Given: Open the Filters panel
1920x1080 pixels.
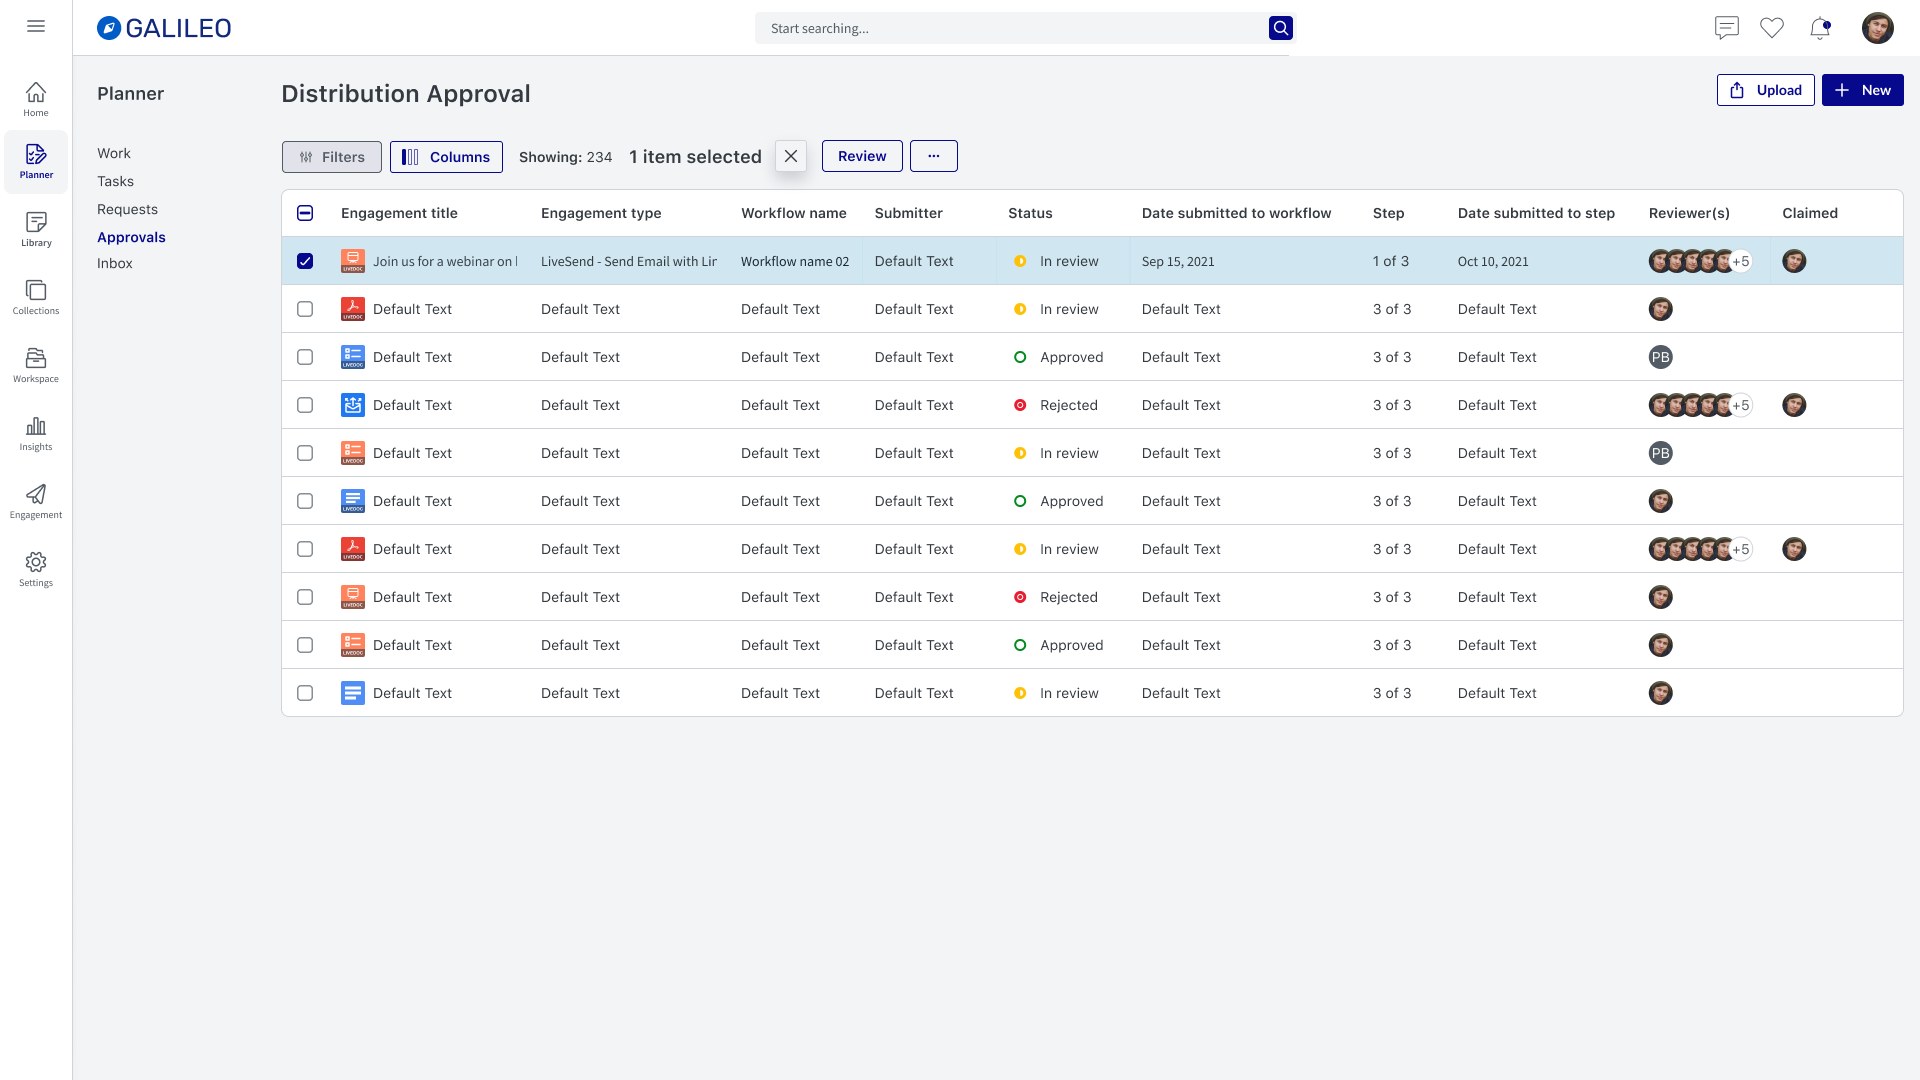Looking at the screenshot, I should coord(332,157).
